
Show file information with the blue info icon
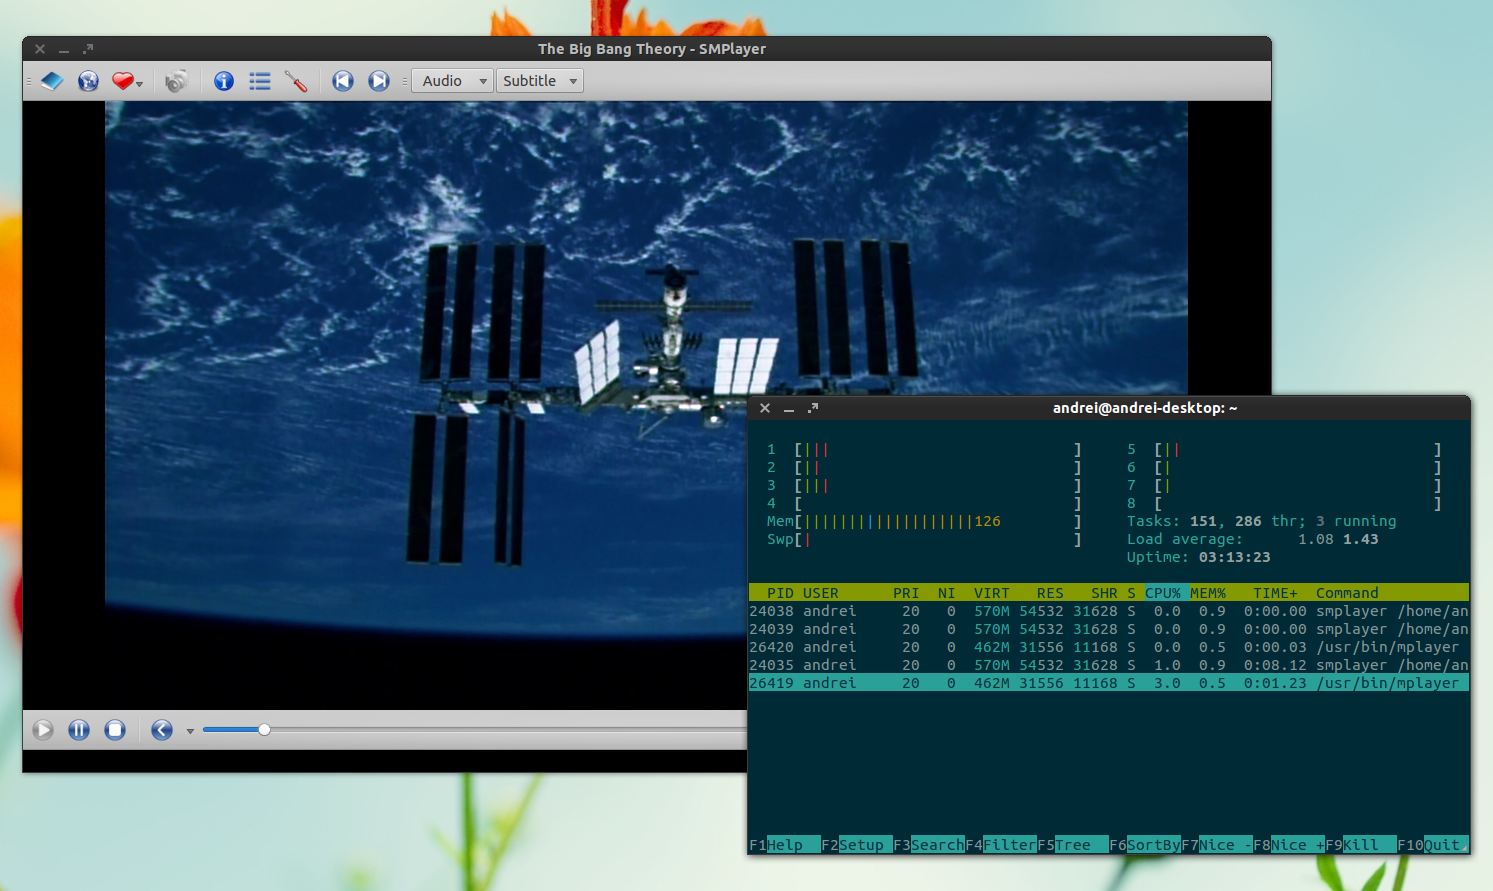coord(224,81)
